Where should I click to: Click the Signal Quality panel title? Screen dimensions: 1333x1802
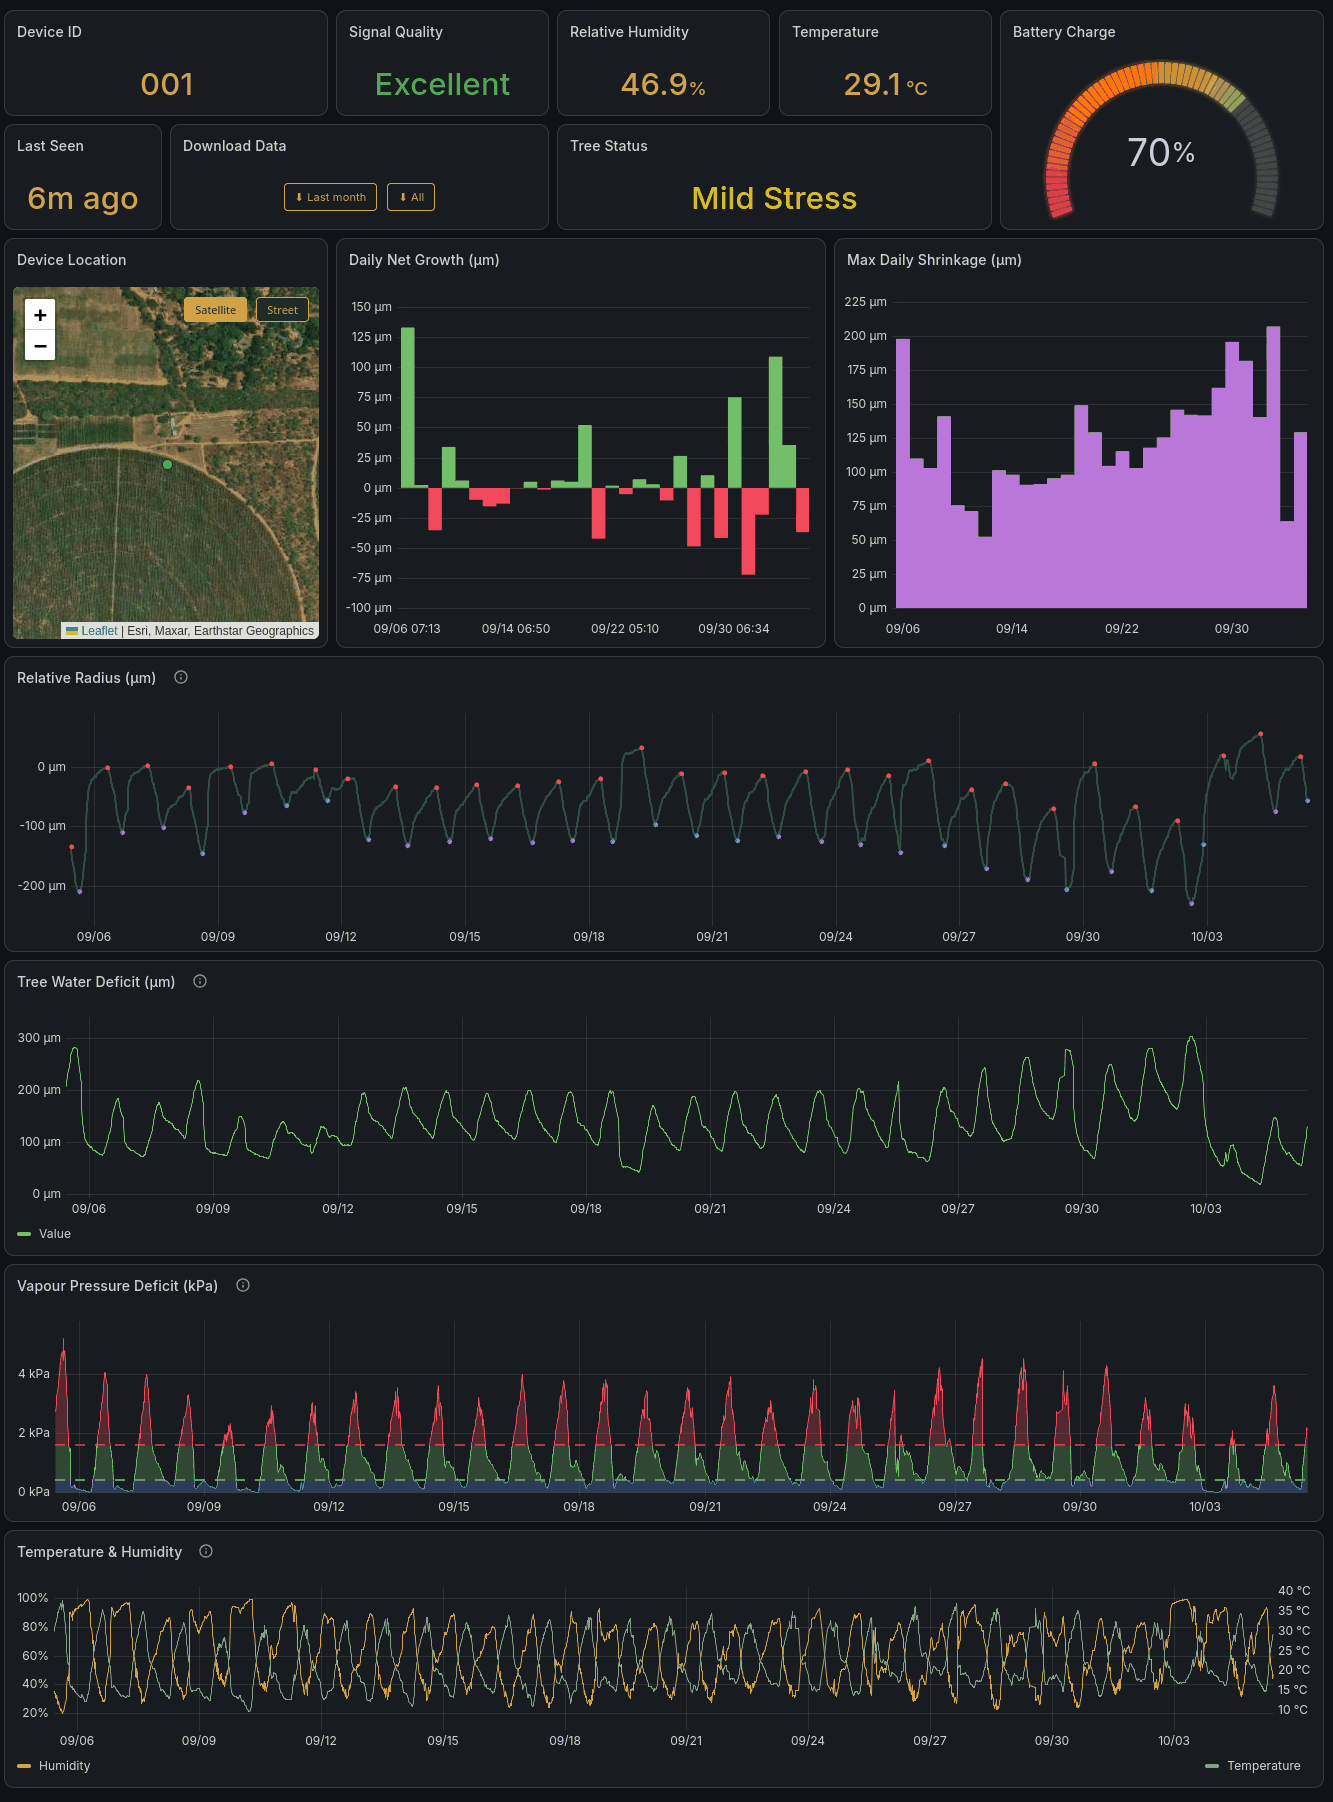coord(396,32)
